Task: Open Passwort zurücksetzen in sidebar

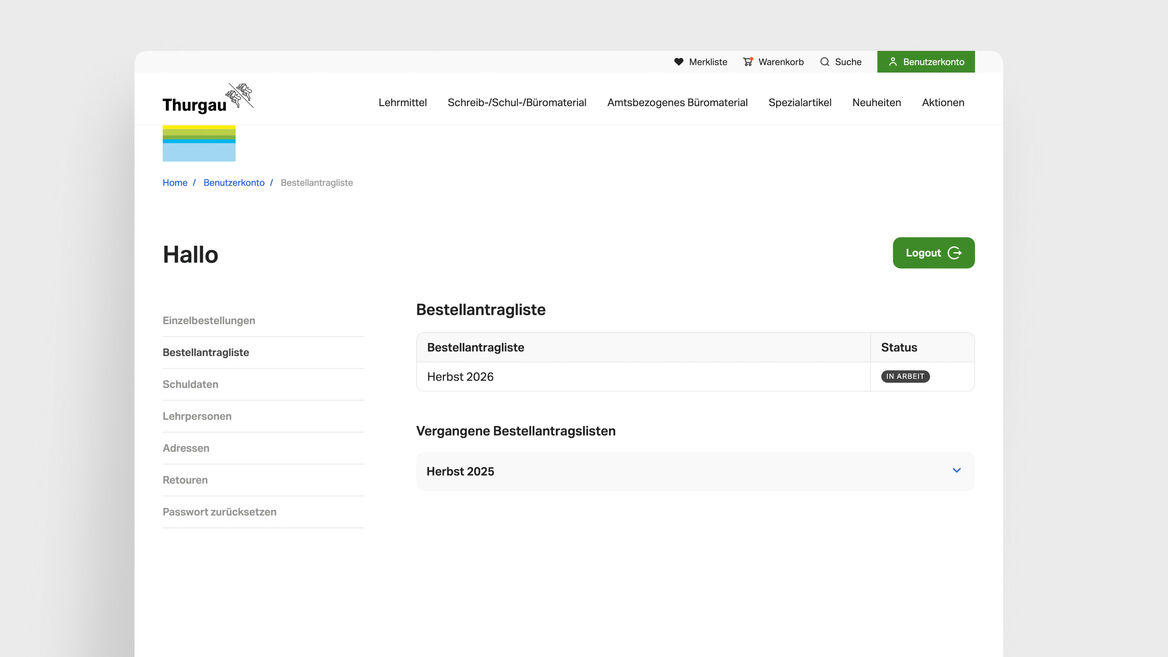Action: point(219,512)
